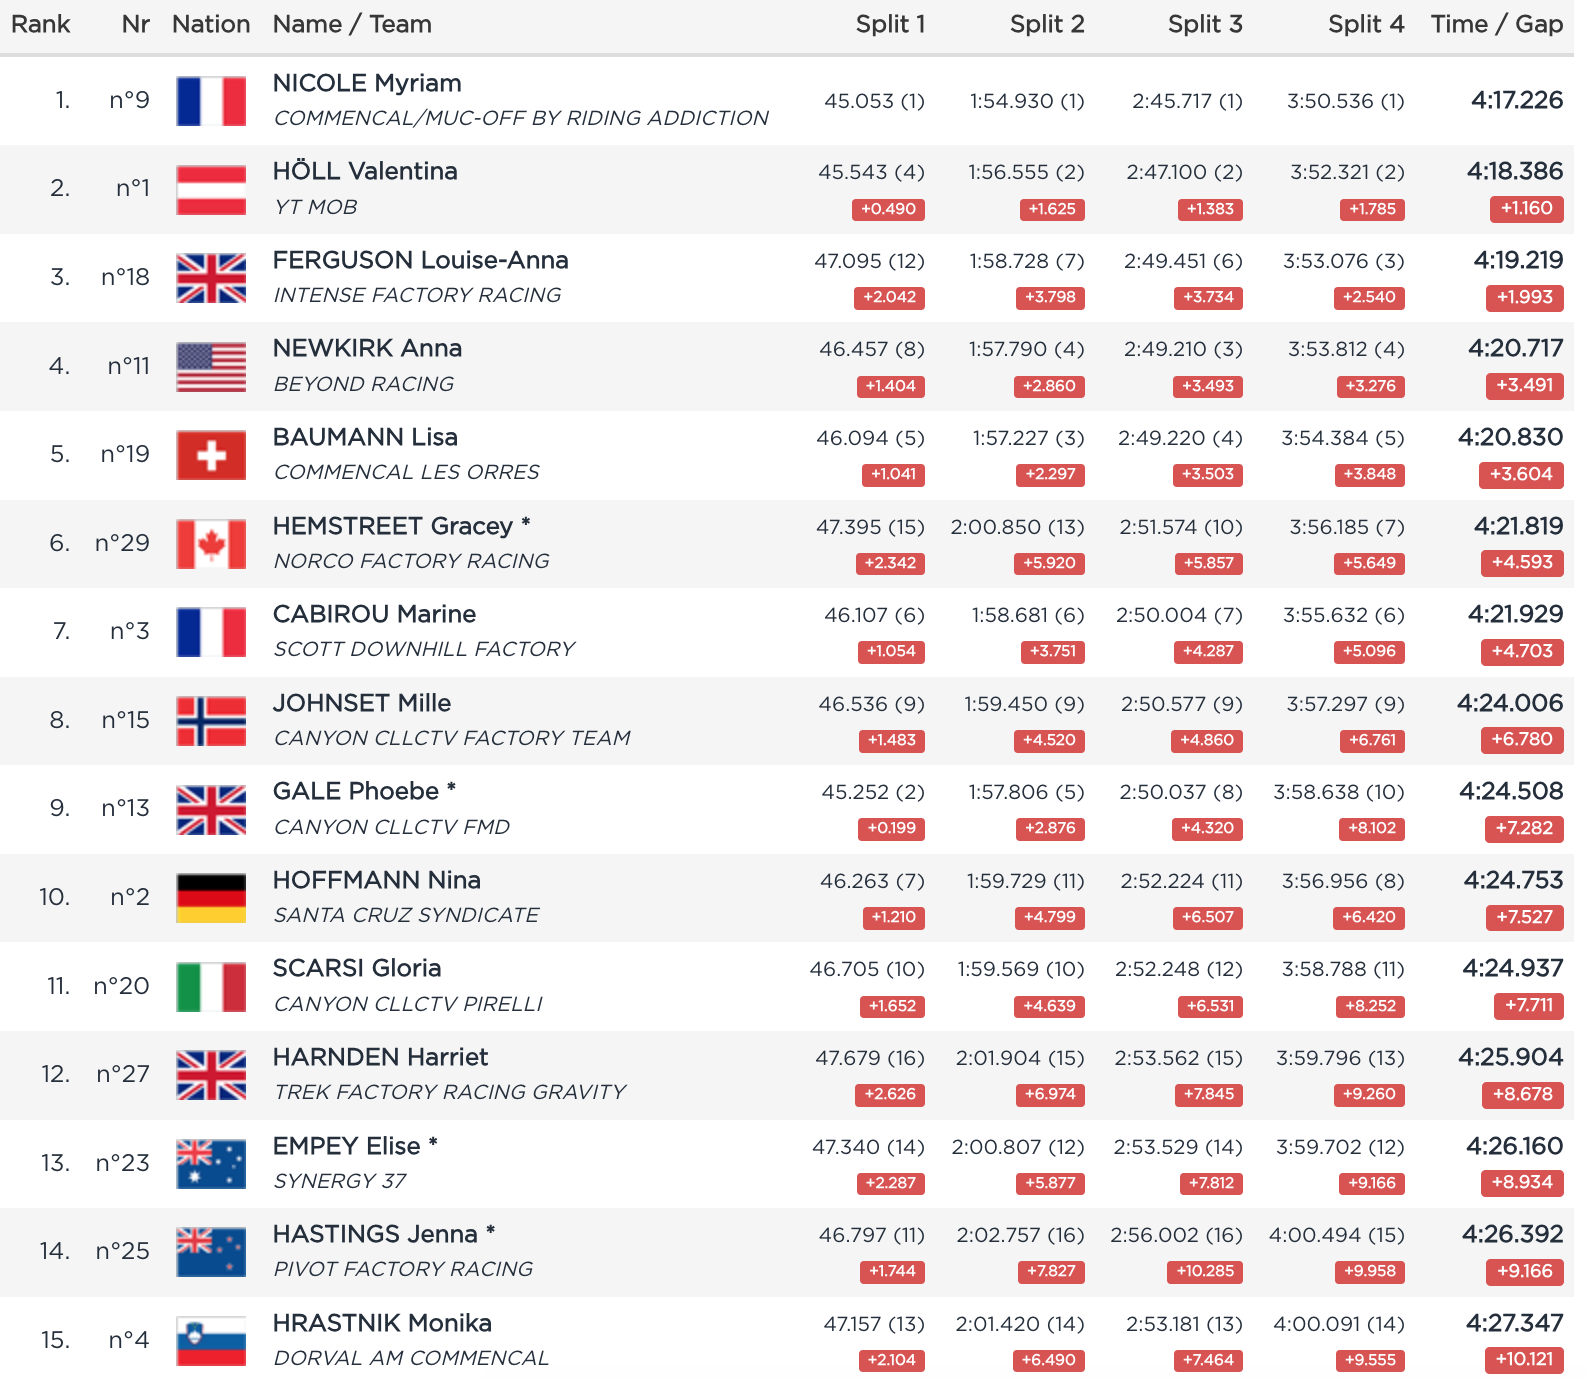
Task: Select the 4:17.226 winning time
Action: point(1516,100)
